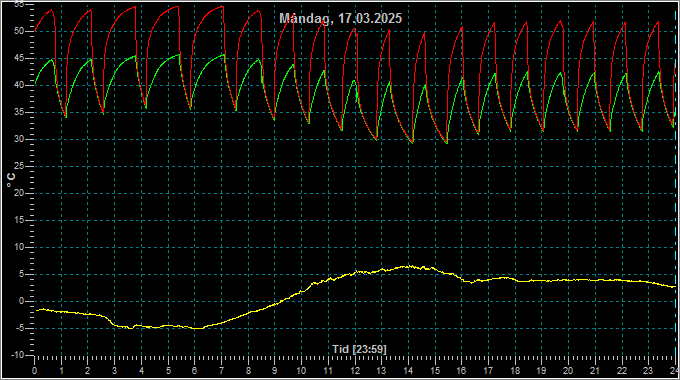The width and height of the screenshot is (680, 380).
Task: Click the yellow curve minimum near hour 6
Action: click(x=197, y=328)
